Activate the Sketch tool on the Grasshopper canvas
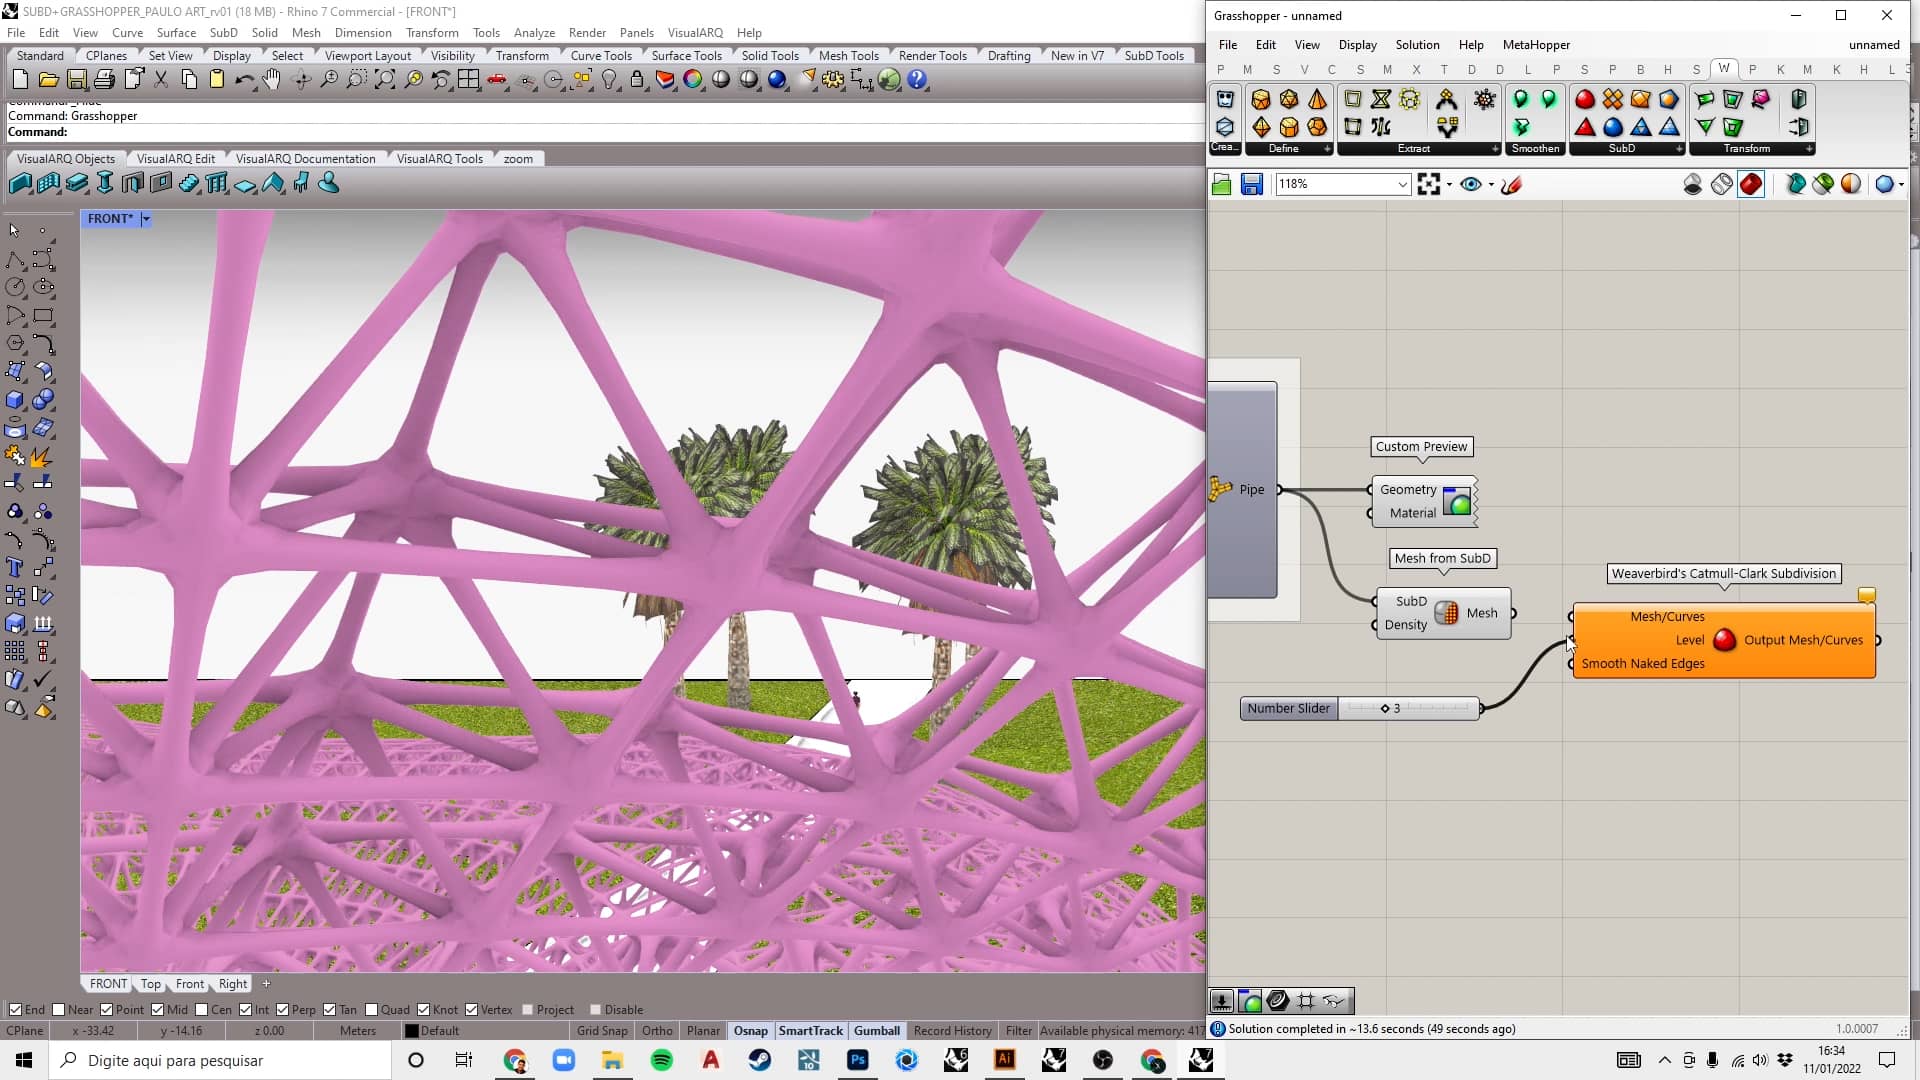Image resolution: width=1920 pixels, height=1080 pixels. pyautogui.click(x=1512, y=185)
